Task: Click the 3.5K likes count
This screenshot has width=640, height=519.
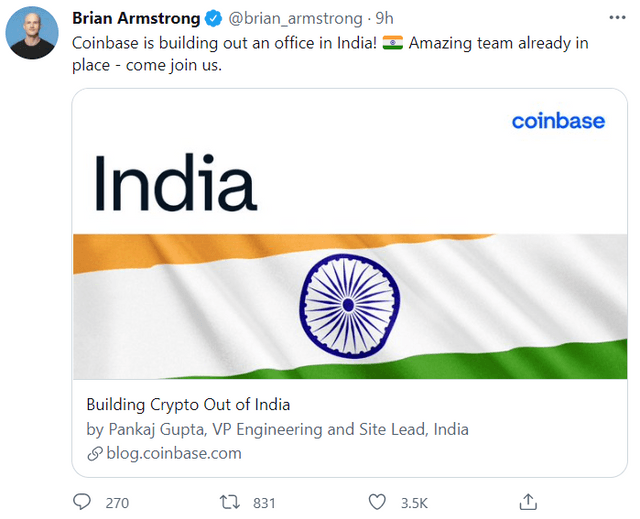Action: pos(415,502)
